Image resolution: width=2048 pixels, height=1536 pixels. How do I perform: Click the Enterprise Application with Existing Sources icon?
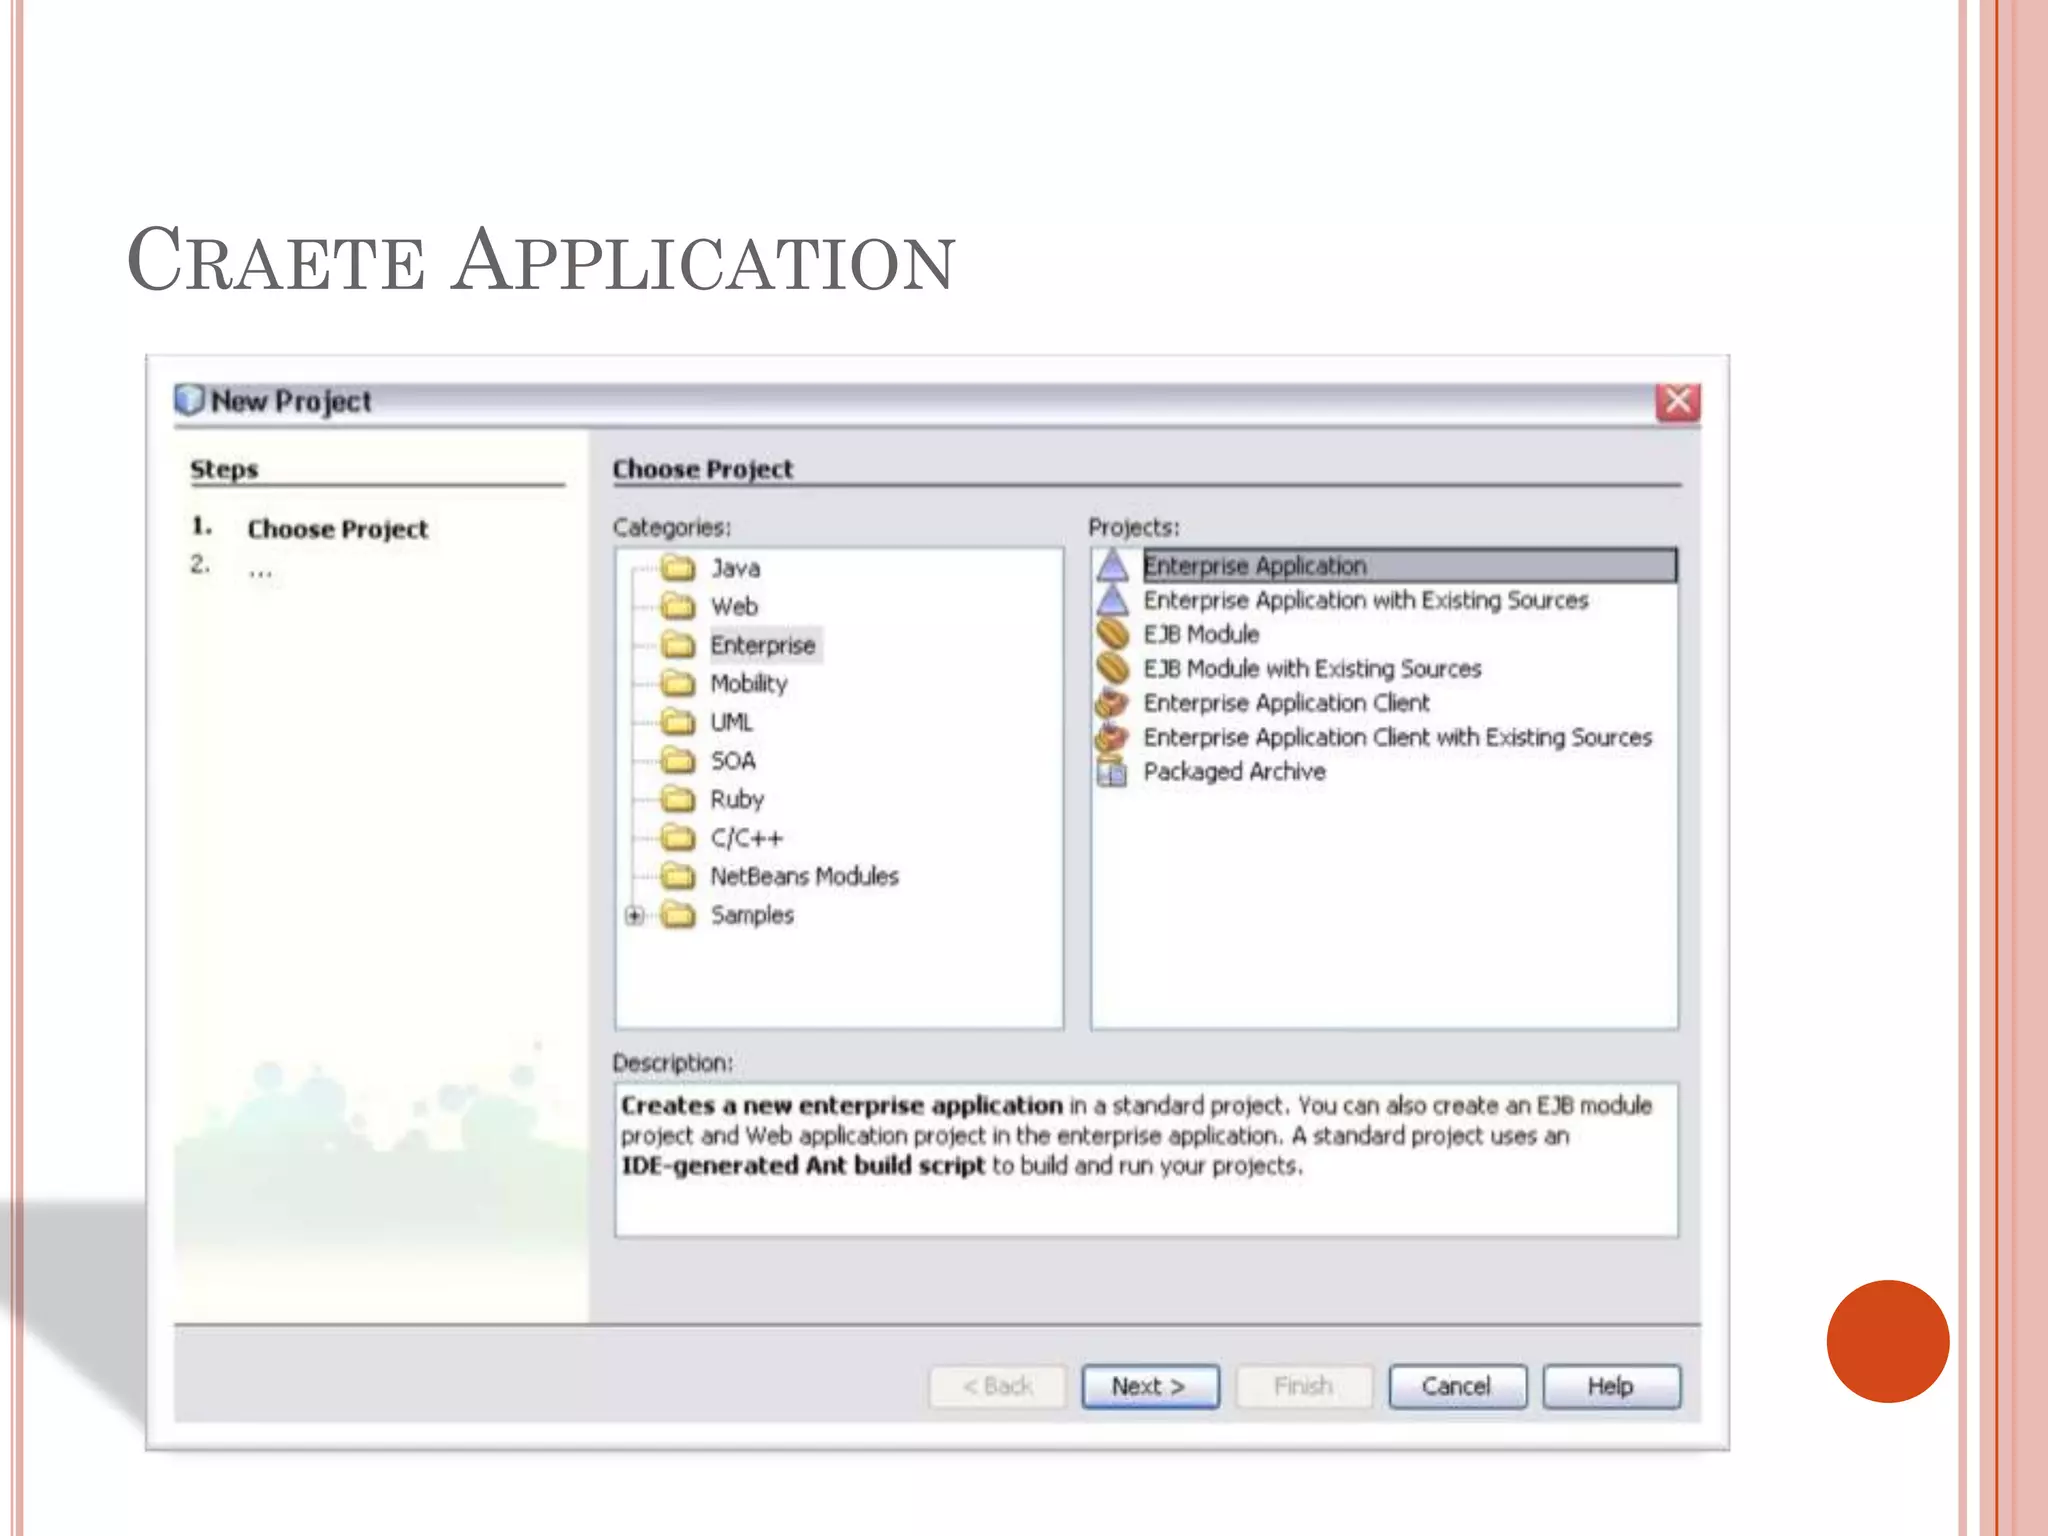point(1112,600)
